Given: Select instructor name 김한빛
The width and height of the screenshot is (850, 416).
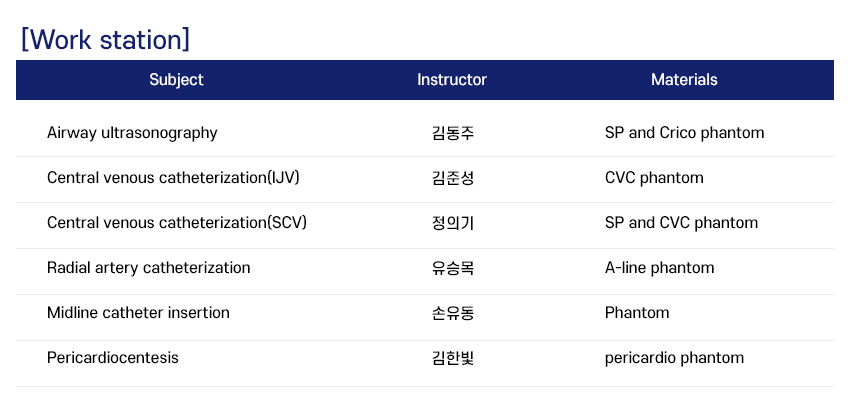Looking at the screenshot, I should click(453, 358).
